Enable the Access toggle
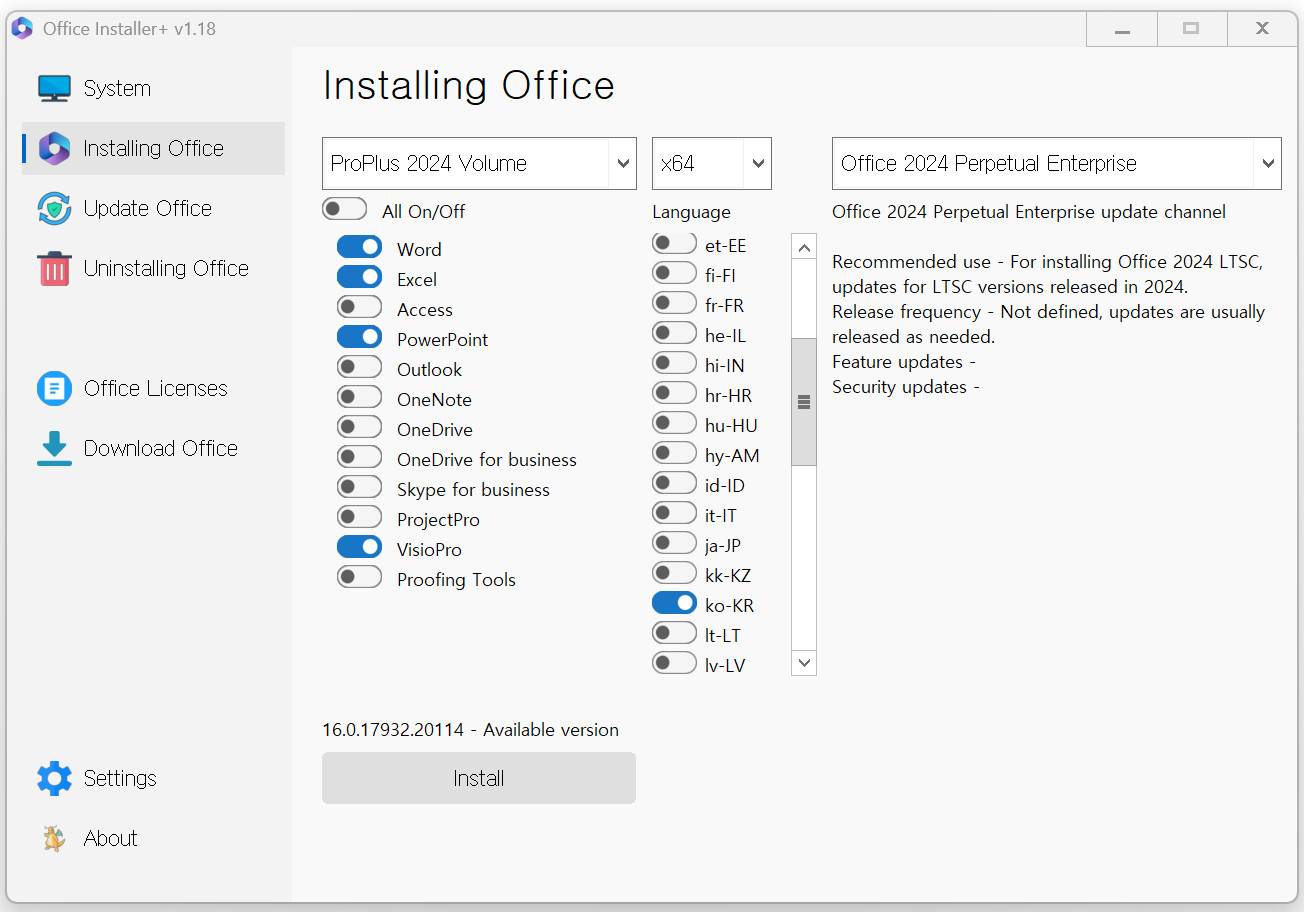This screenshot has height=912, width=1304. 359,306
